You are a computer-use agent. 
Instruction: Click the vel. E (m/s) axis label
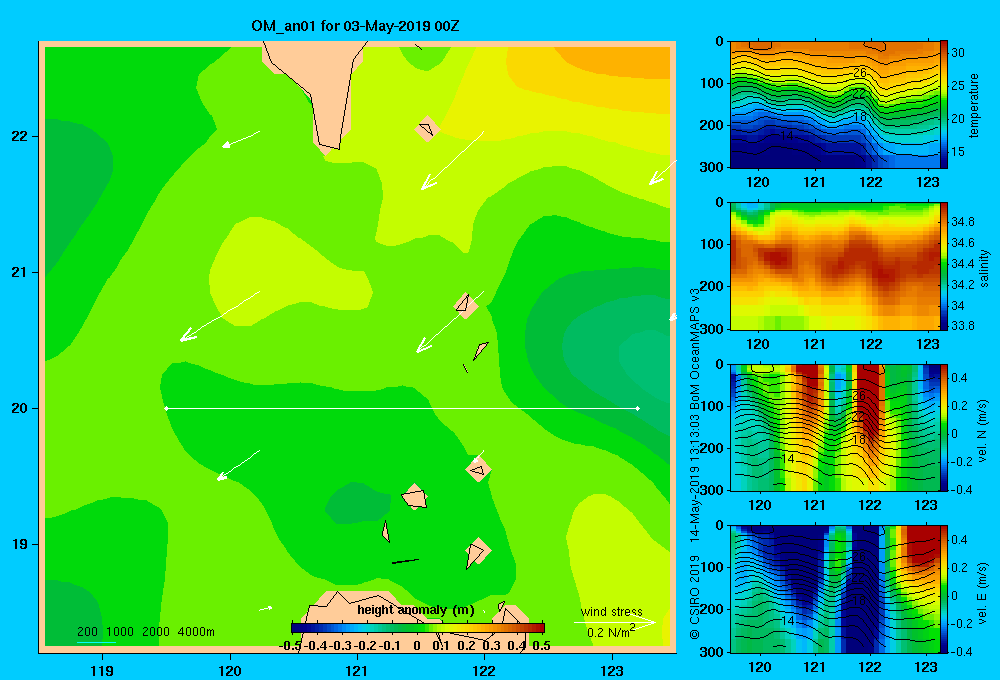click(983, 592)
